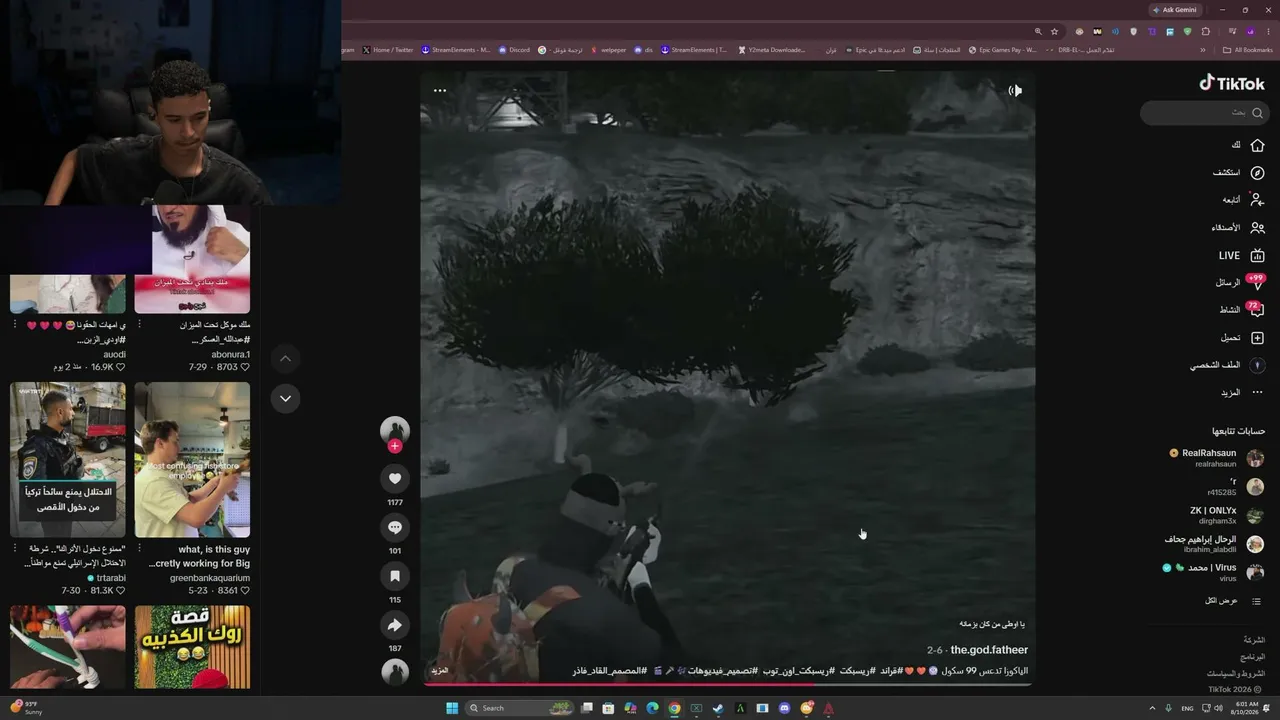Open the browser zoom magnifier icon

(1038, 31)
